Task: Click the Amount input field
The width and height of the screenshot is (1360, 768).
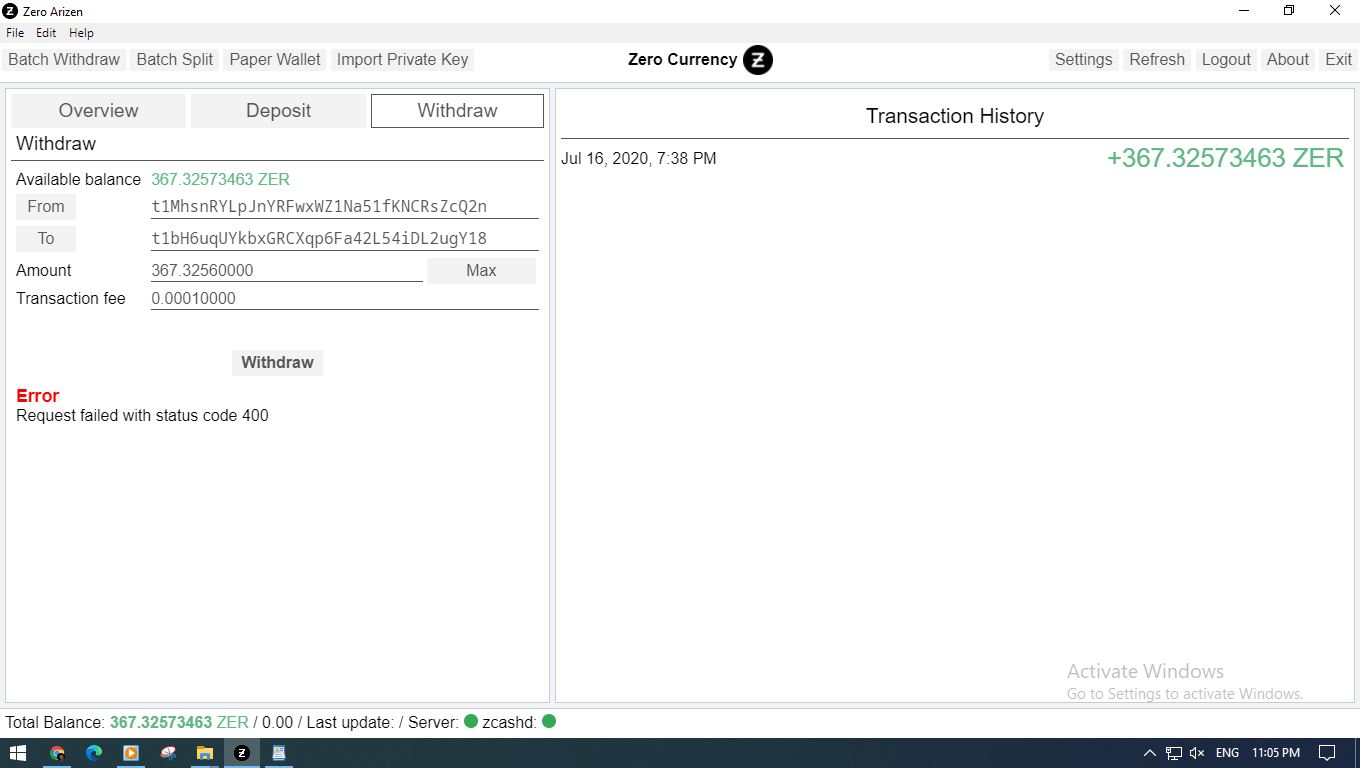Action: pyautogui.click(x=287, y=271)
